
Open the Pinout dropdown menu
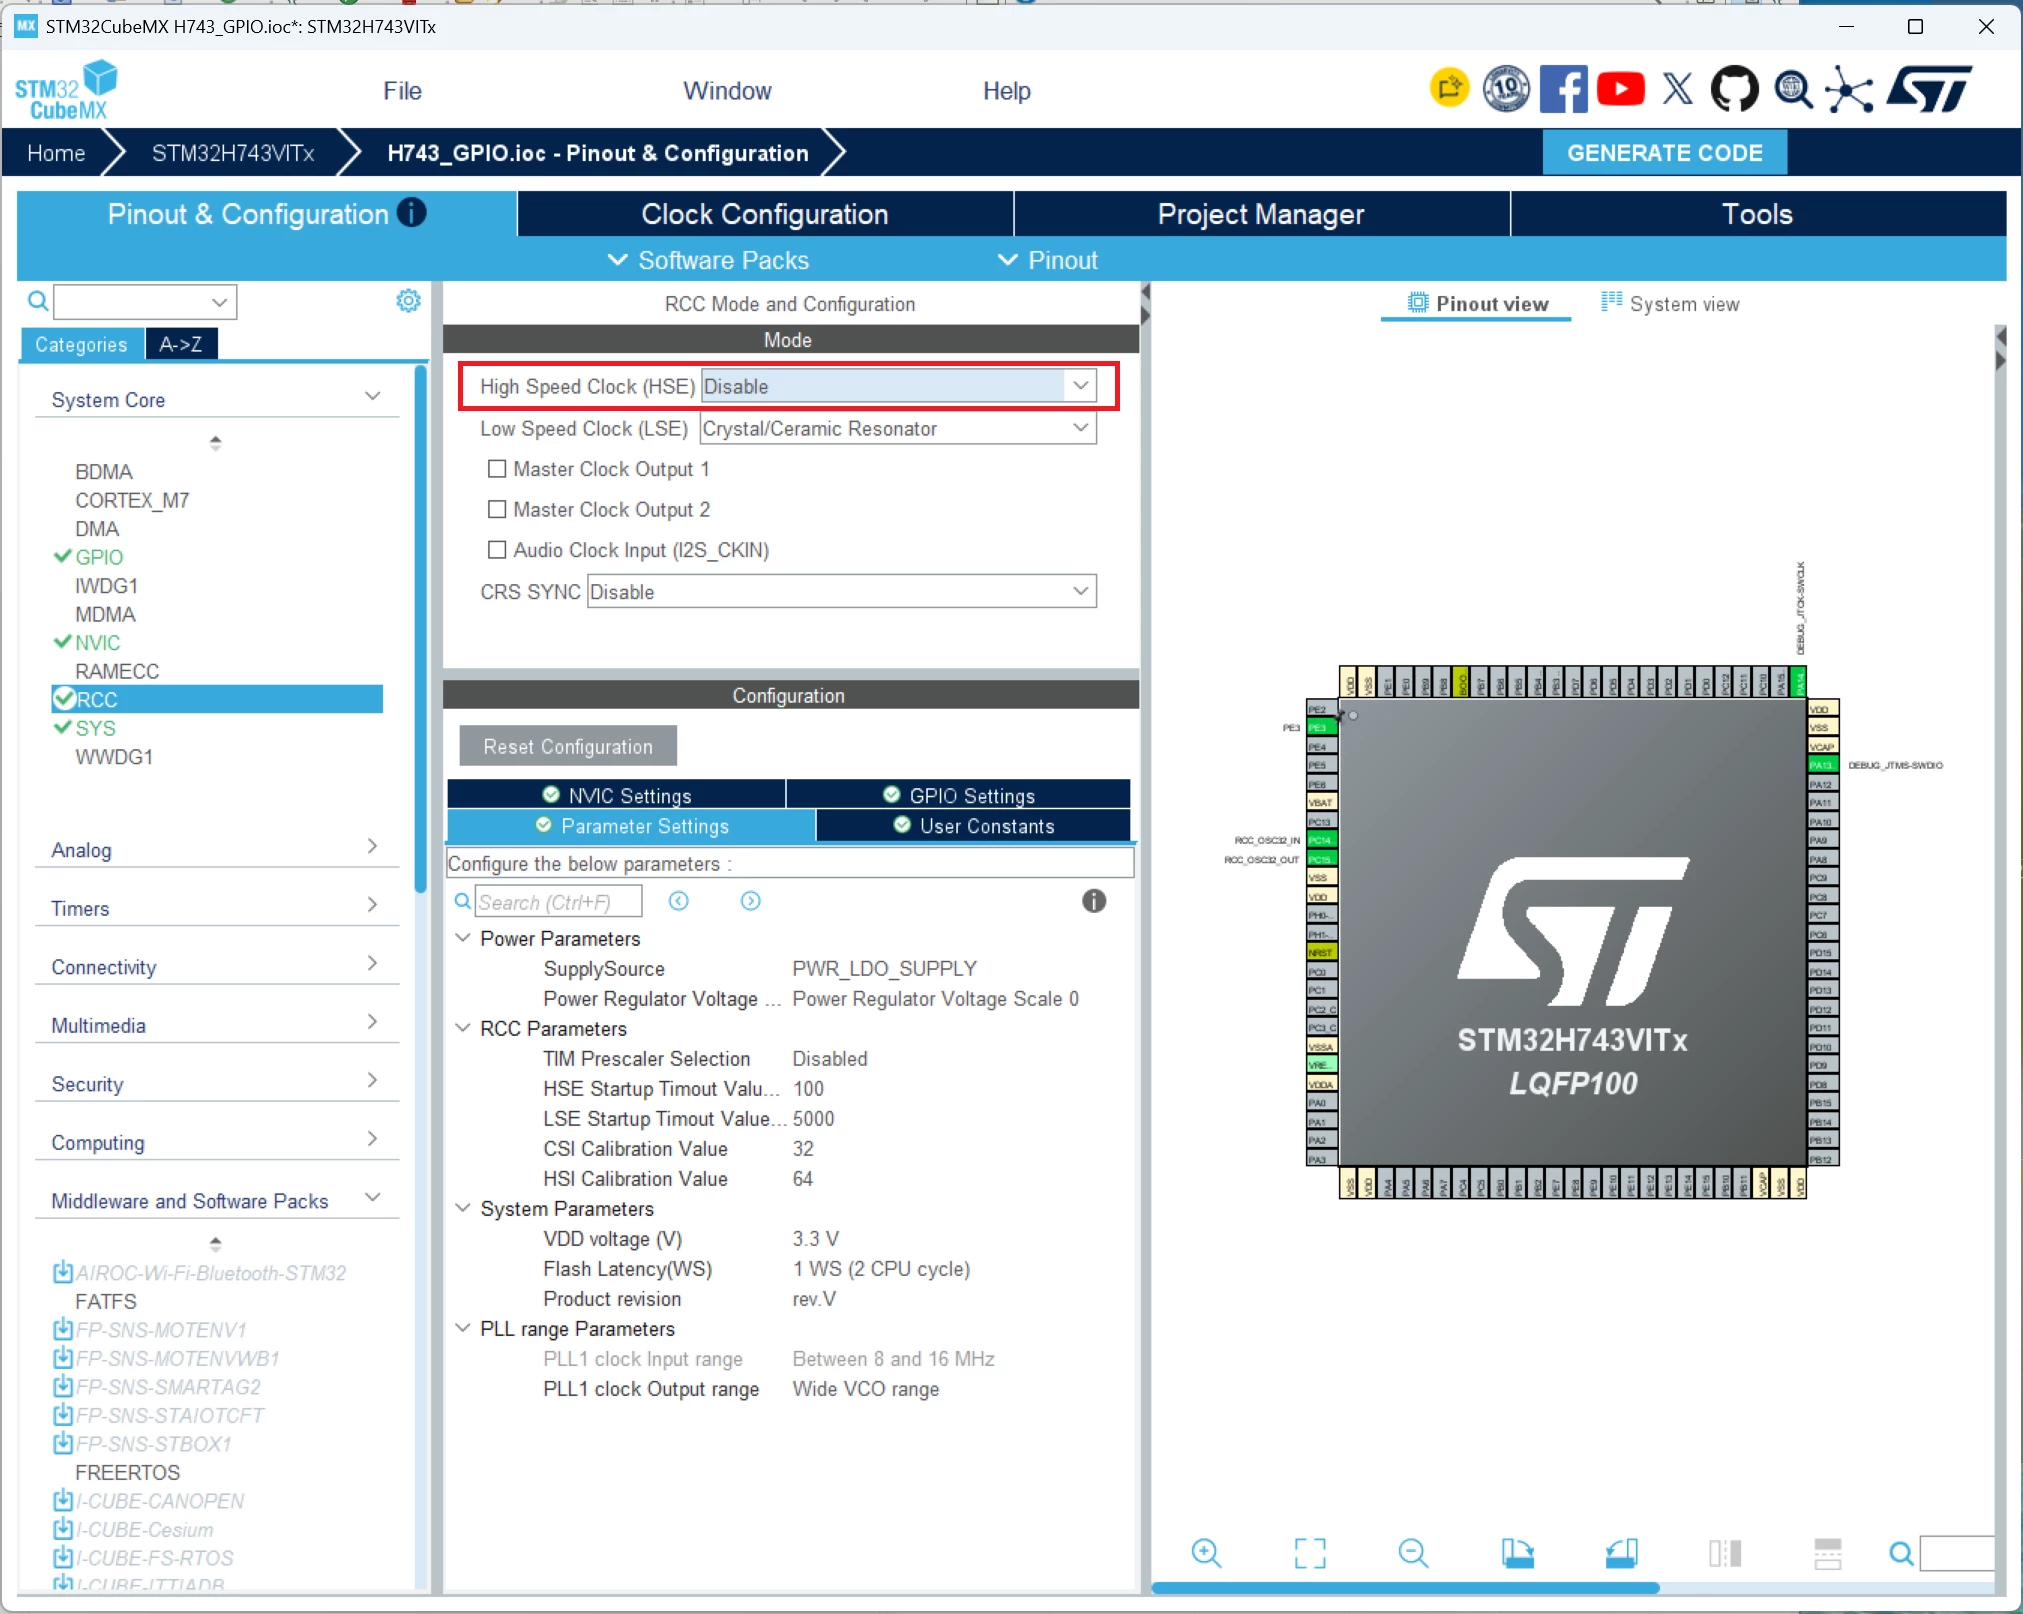(x=1047, y=260)
